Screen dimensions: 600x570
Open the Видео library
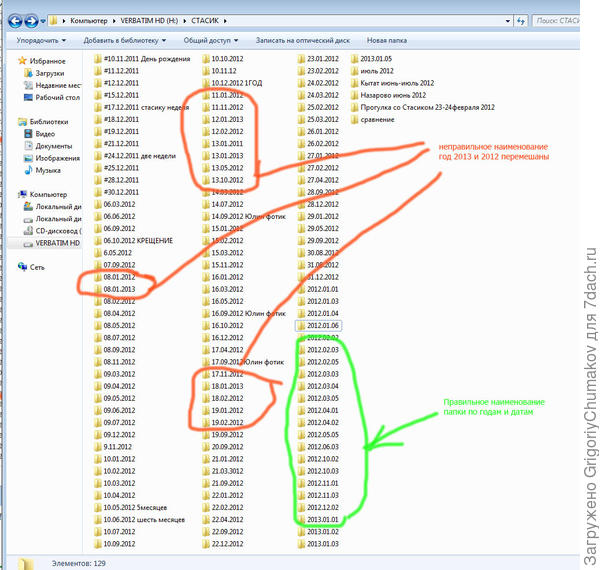pyautogui.click(x=46, y=133)
